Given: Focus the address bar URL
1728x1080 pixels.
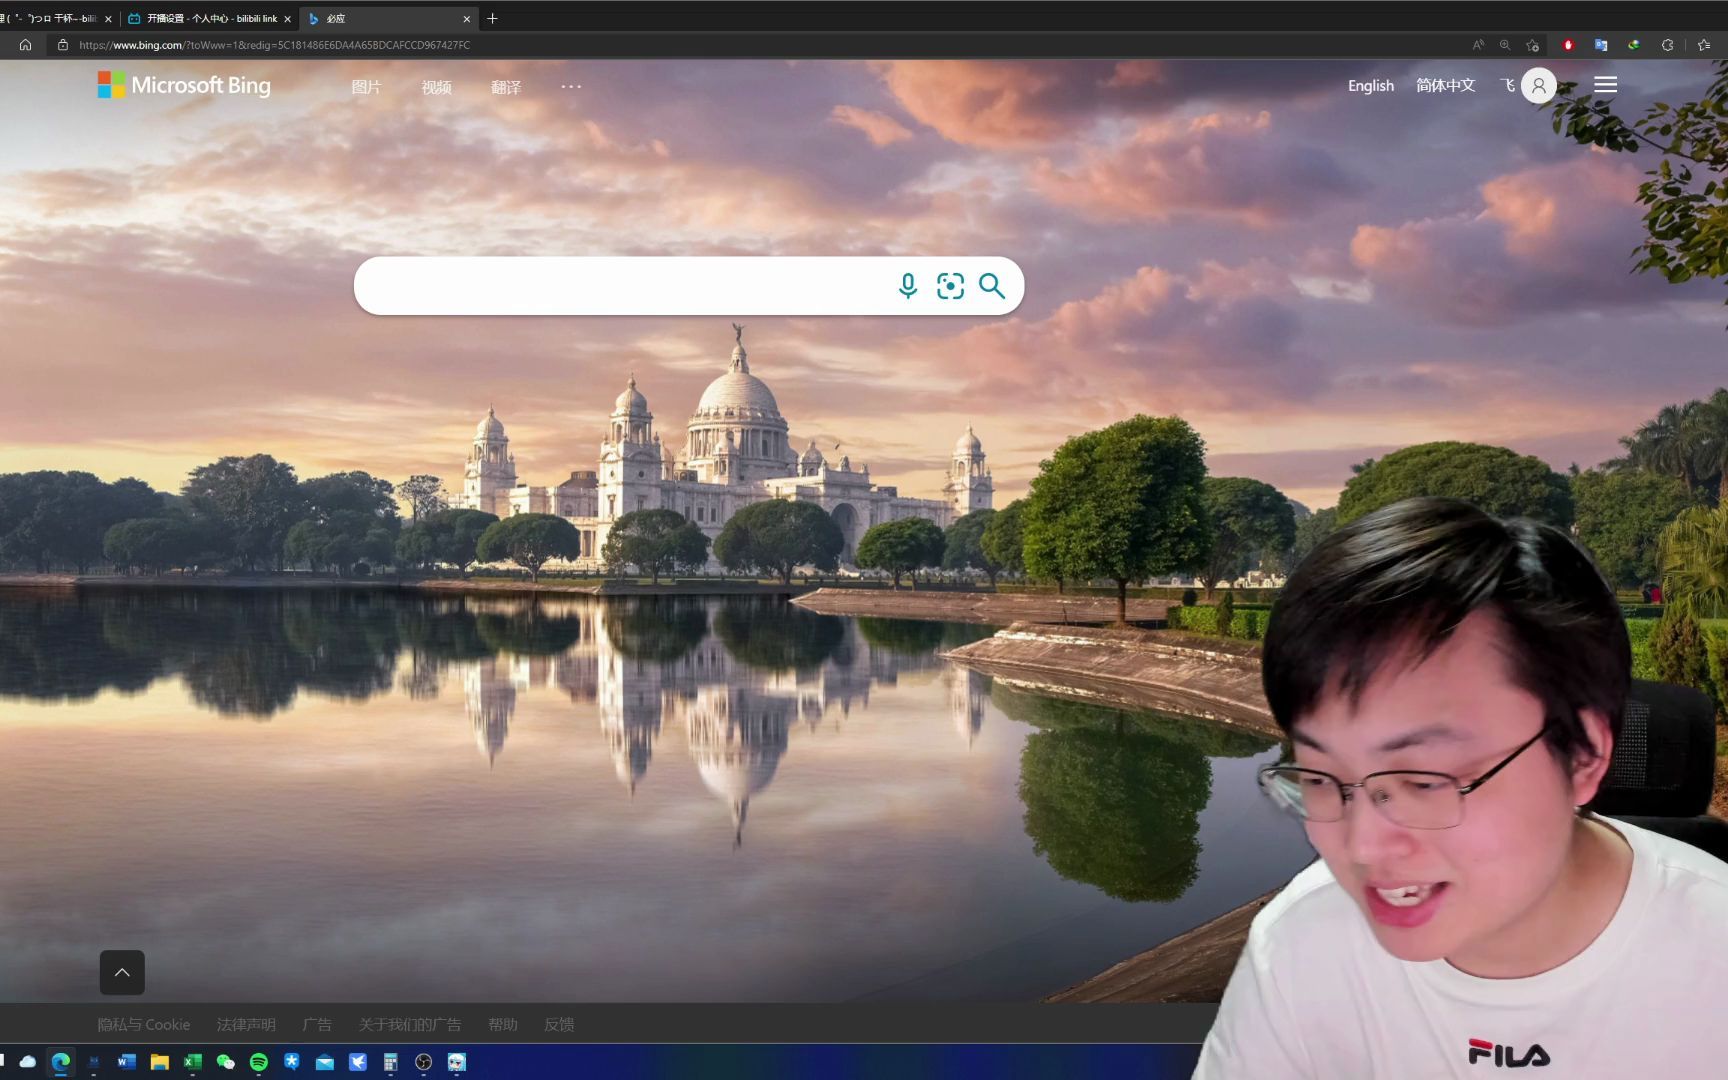Looking at the screenshot, I should click(274, 45).
